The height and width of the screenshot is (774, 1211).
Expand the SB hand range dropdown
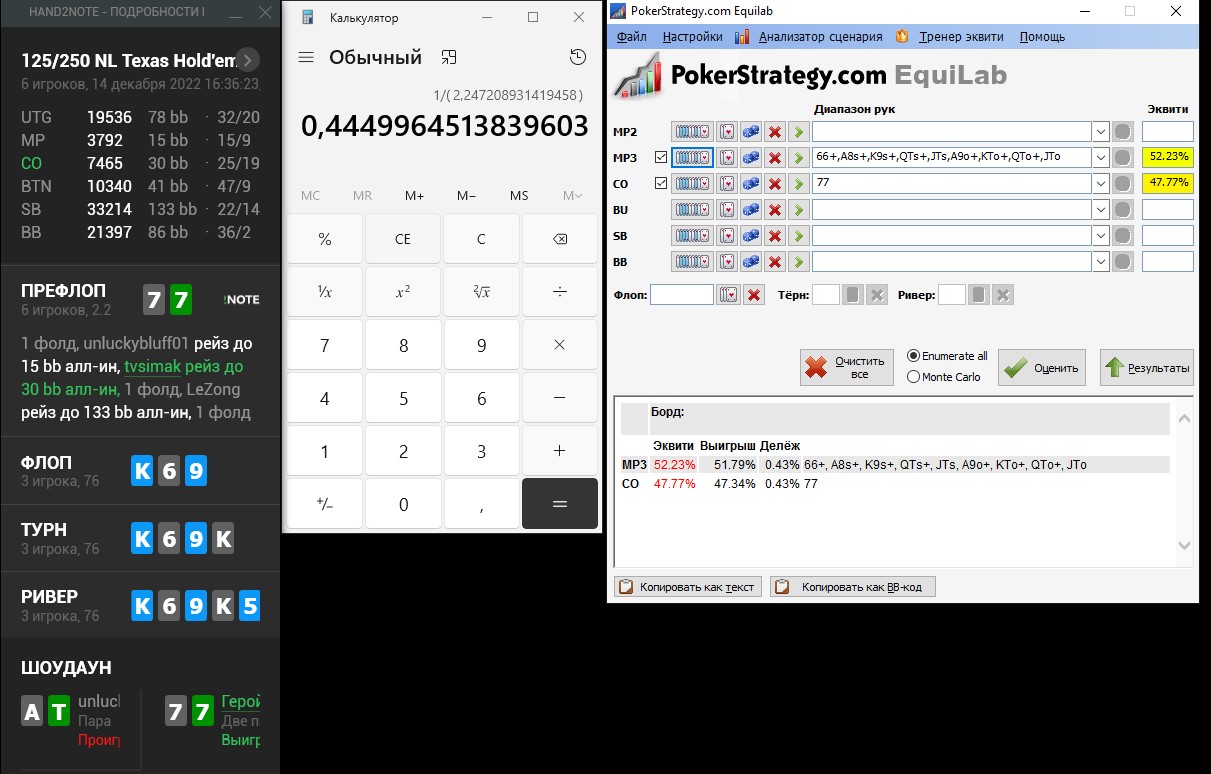[x=1101, y=236]
